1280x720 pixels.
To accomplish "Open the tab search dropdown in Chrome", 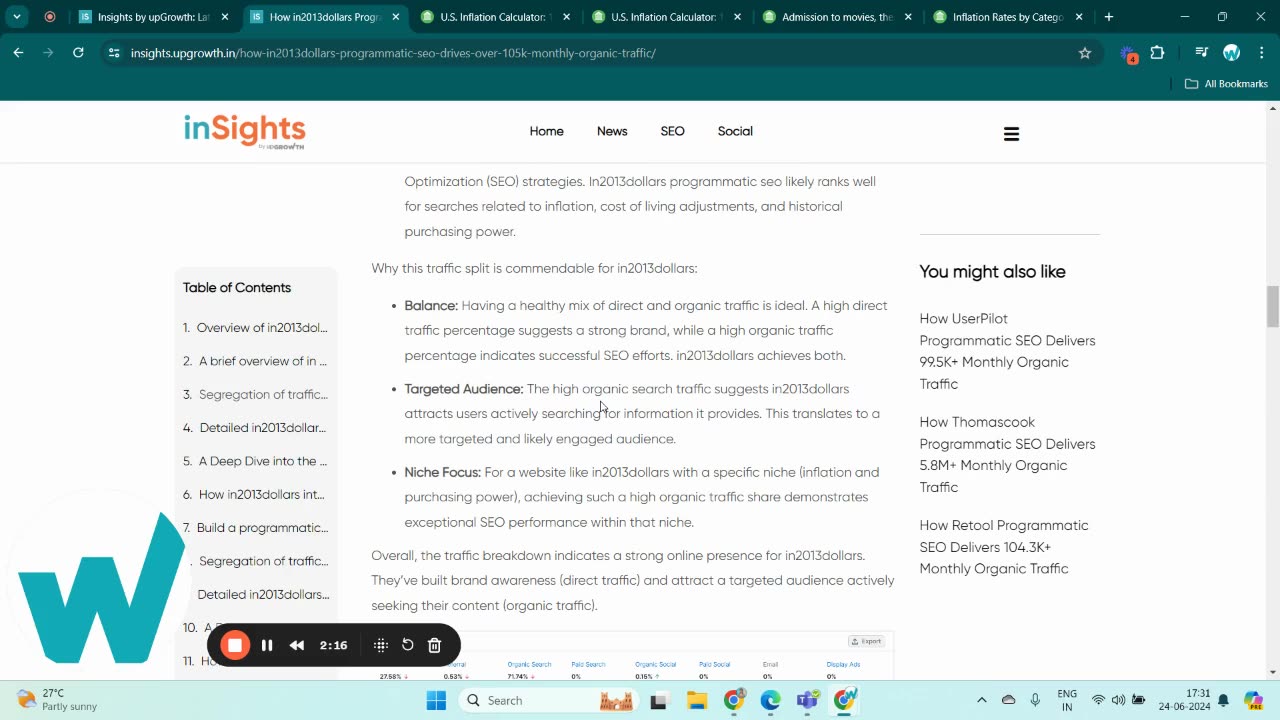I will (17, 17).
